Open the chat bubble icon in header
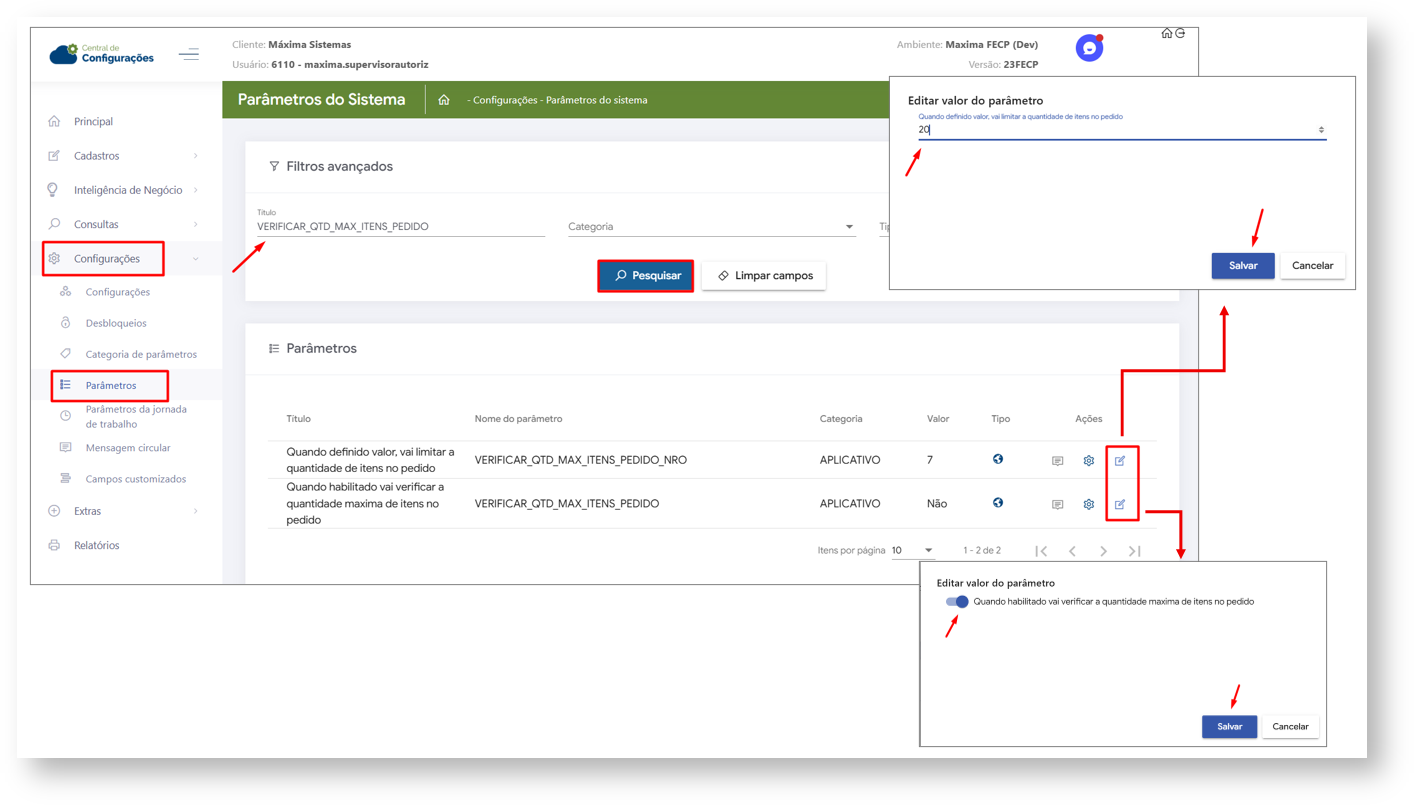 1089,48
